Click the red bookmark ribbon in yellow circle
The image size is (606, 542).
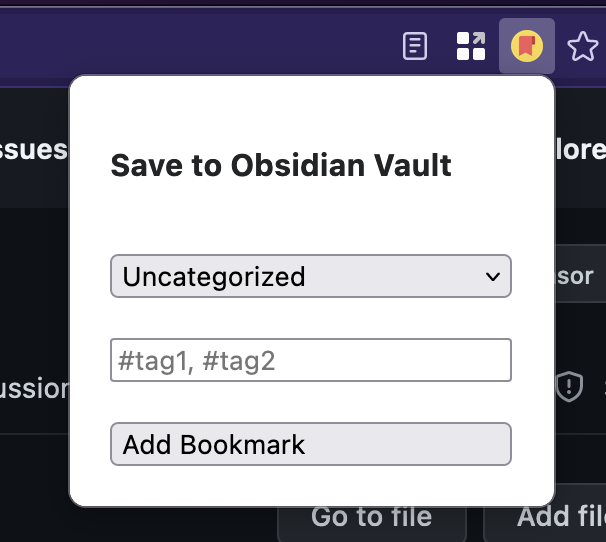pyautogui.click(x=527, y=46)
